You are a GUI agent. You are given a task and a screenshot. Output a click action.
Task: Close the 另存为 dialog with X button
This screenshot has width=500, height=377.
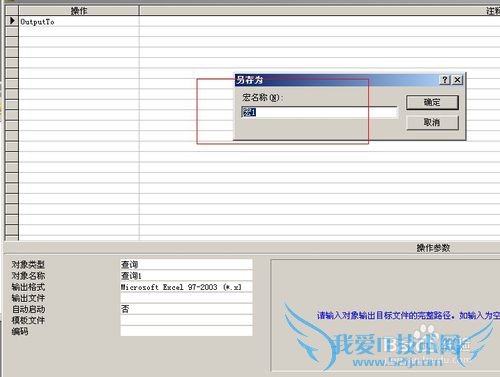(457, 80)
